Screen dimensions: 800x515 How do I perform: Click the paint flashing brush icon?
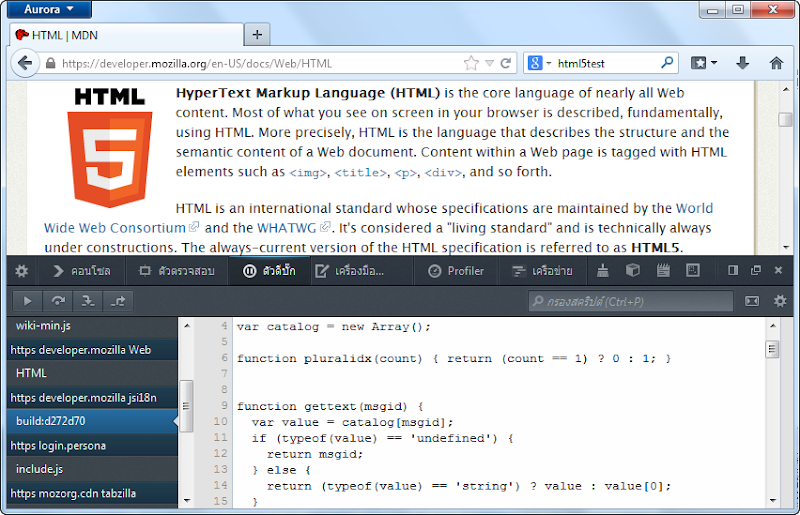(603, 271)
